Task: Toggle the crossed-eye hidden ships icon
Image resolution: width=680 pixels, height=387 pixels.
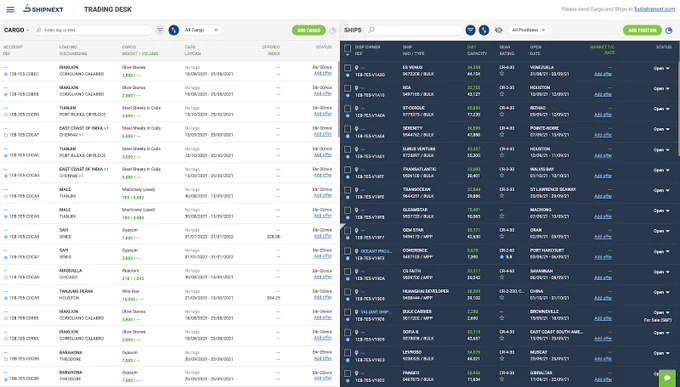Action: [499, 30]
